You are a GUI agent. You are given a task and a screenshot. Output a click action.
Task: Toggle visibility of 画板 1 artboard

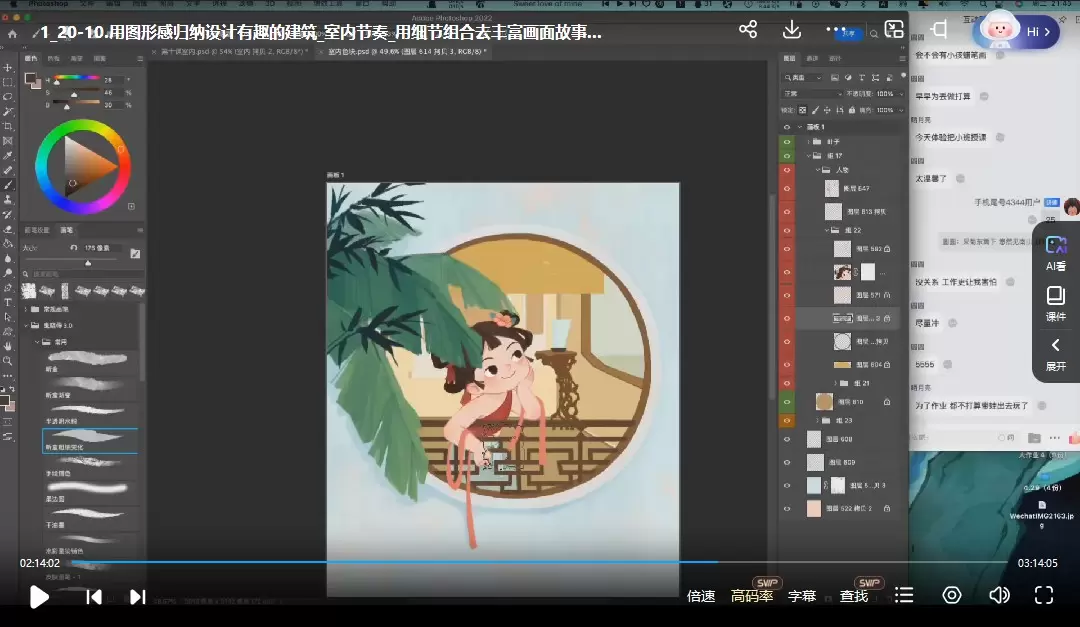787,127
